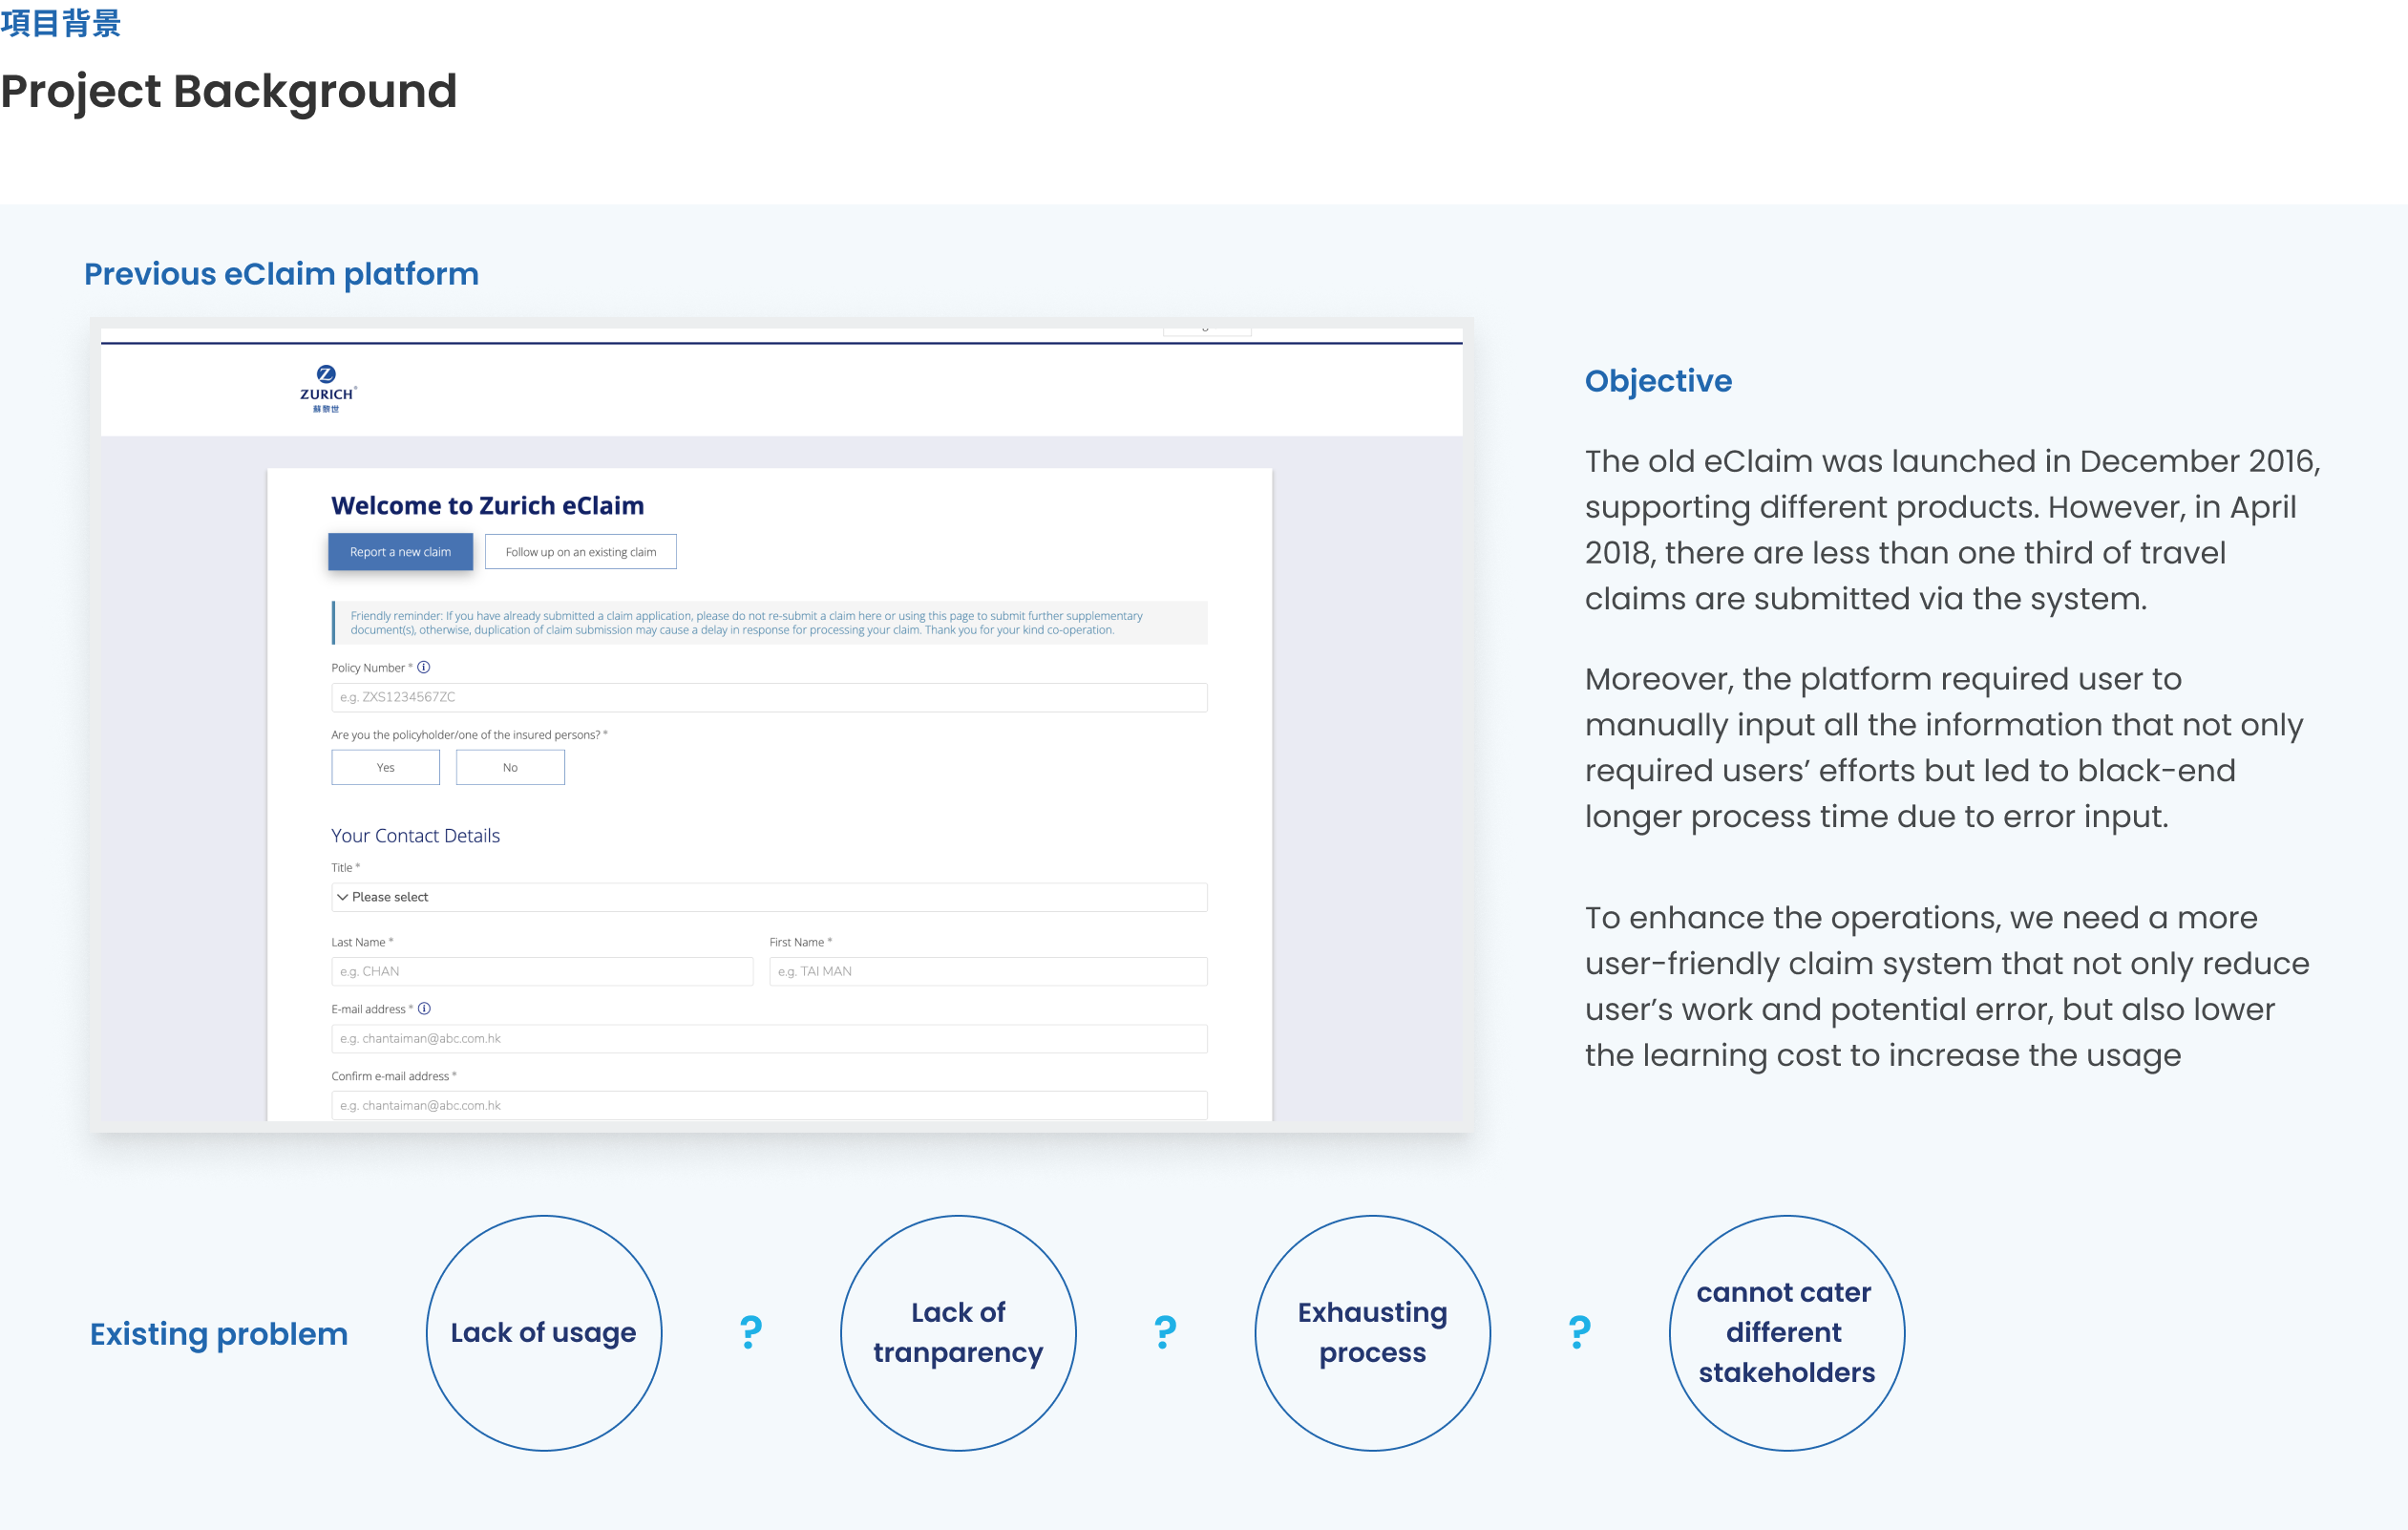Click the First Name input field
This screenshot has width=2408, height=1530.
click(x=988, y=971)
